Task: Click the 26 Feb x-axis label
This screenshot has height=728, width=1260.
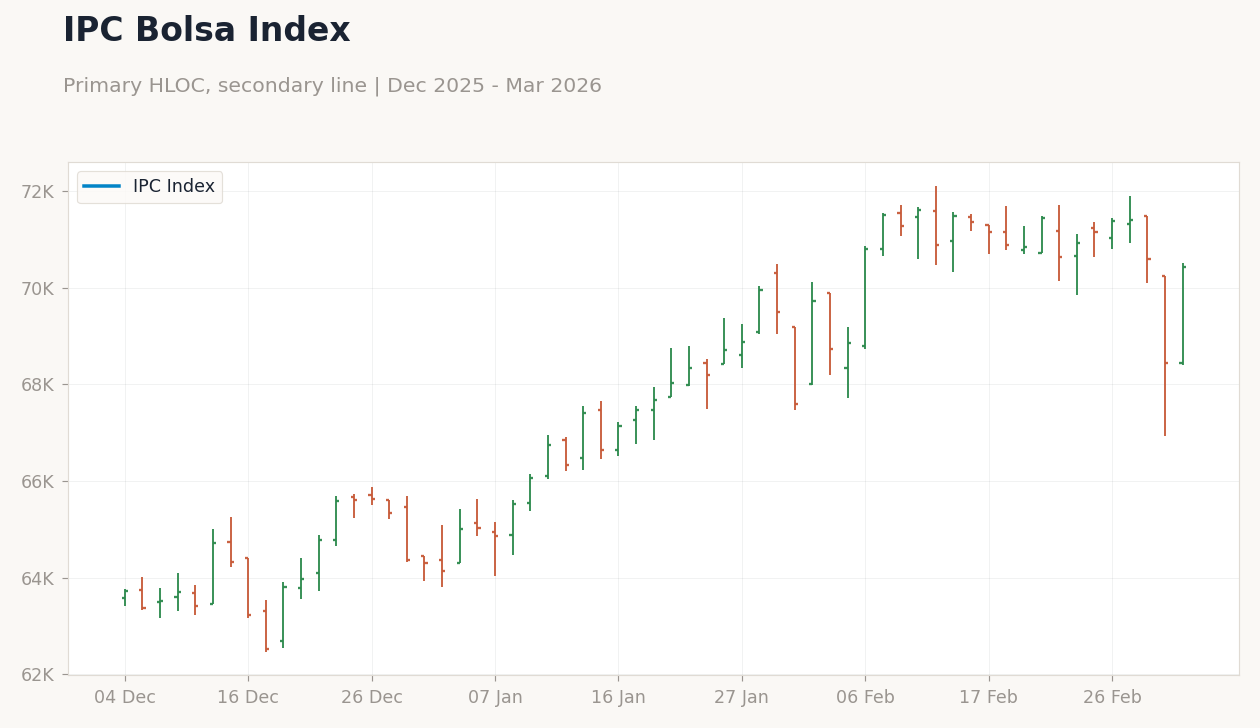Action: [1112, 698]
